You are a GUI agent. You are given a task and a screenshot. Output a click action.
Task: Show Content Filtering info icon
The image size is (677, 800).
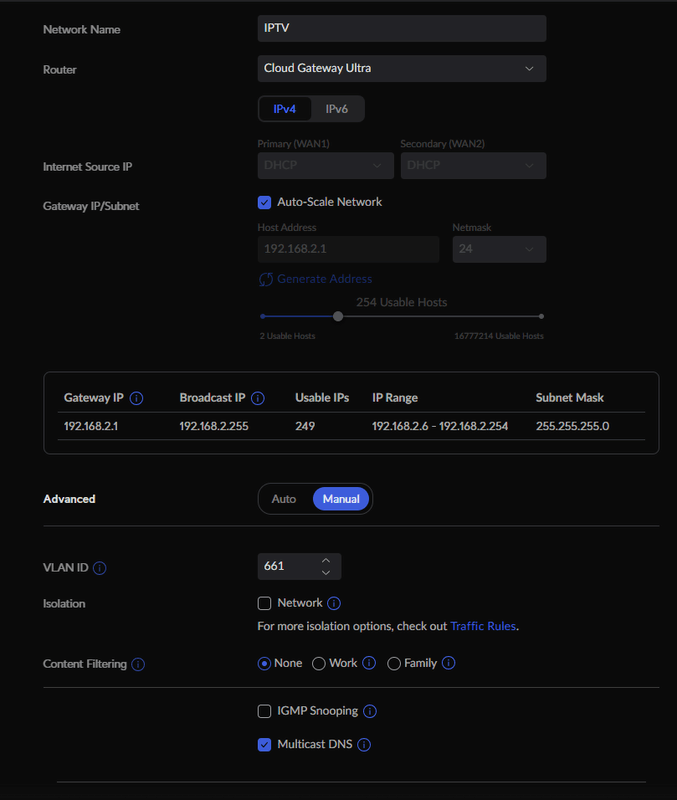pyautogui.click(x=138, y=664)
